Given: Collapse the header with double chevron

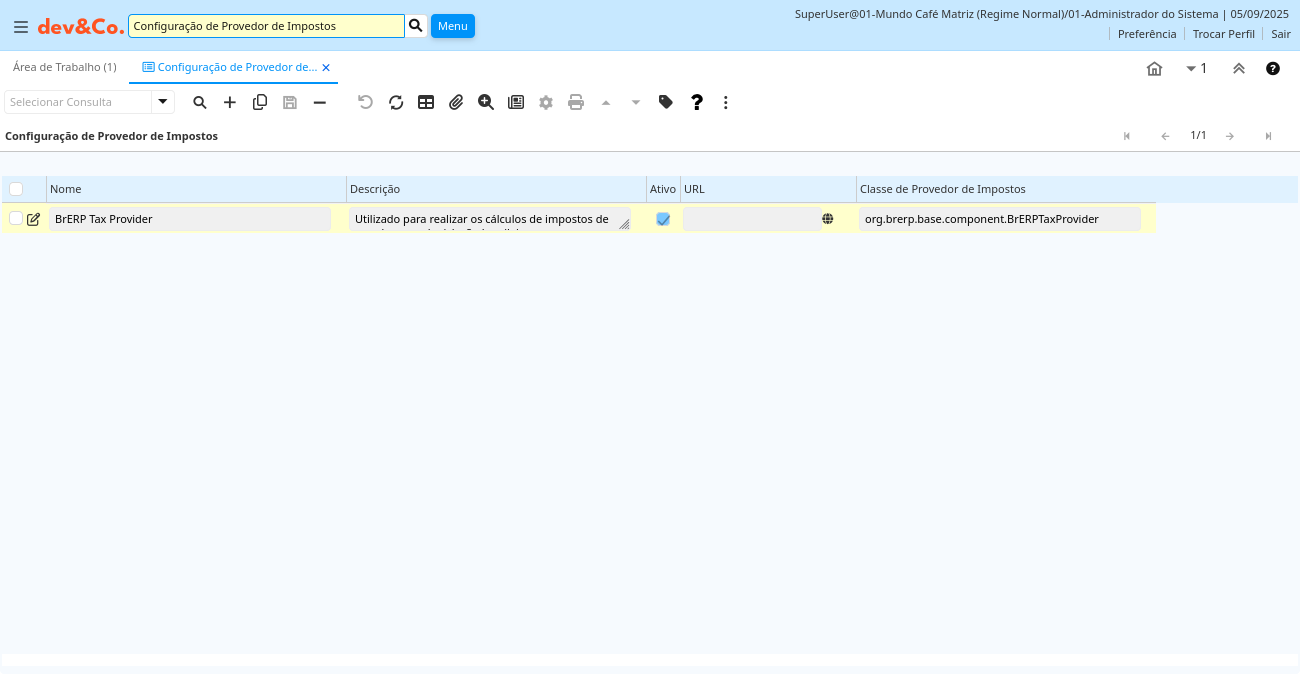Looking at the screenshot, I should pos(1239,68).
